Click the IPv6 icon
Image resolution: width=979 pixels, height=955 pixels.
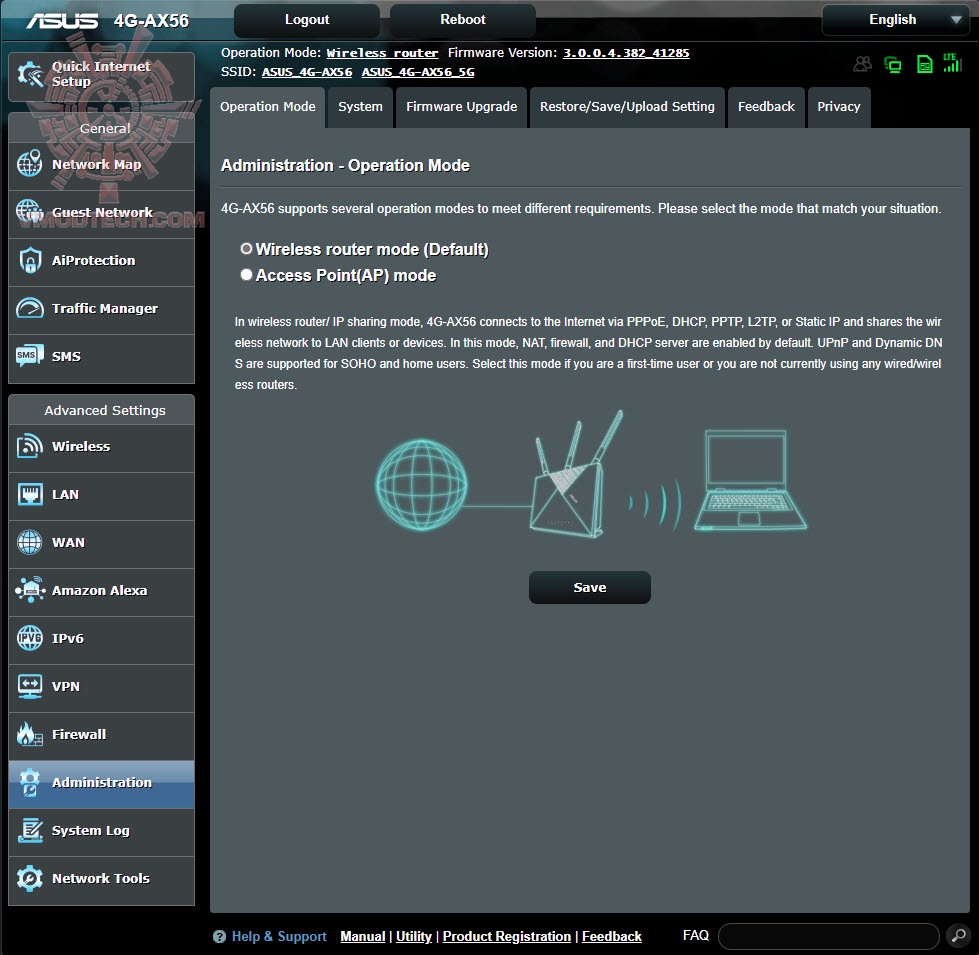pos(29,638)
